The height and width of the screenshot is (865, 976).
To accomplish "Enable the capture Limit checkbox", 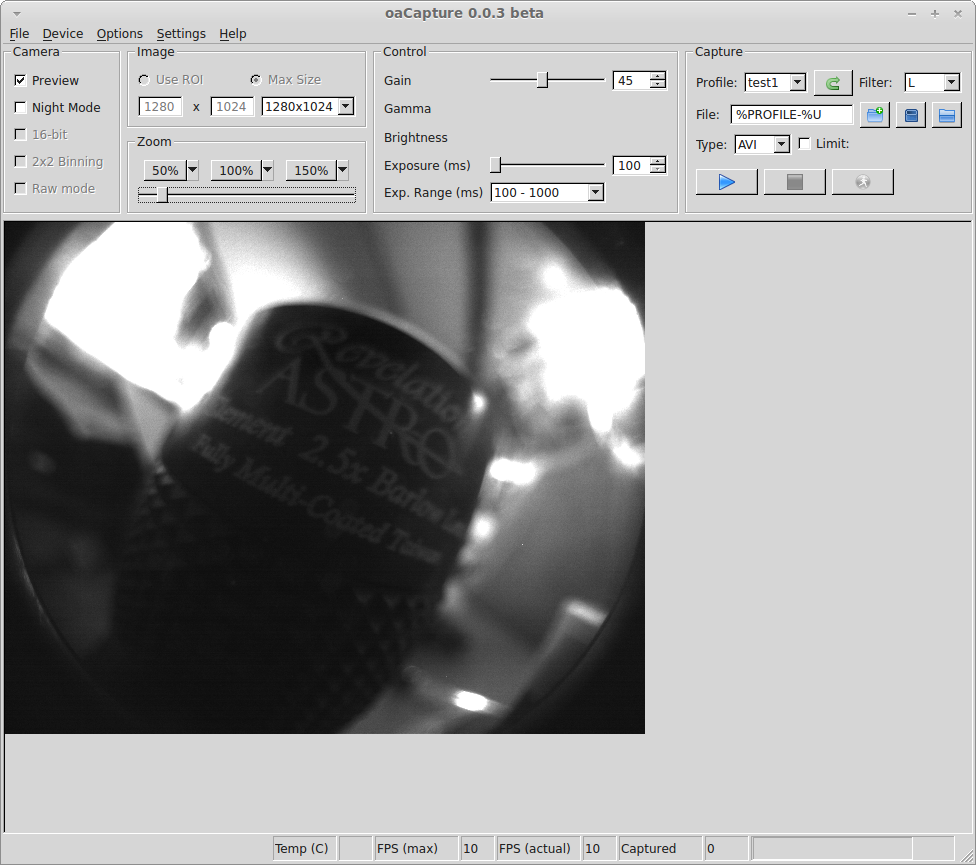I will [x=804, y=144].
